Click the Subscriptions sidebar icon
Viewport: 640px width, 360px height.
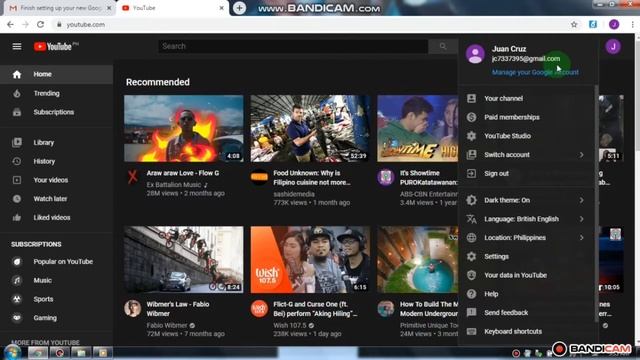(17, 112)
